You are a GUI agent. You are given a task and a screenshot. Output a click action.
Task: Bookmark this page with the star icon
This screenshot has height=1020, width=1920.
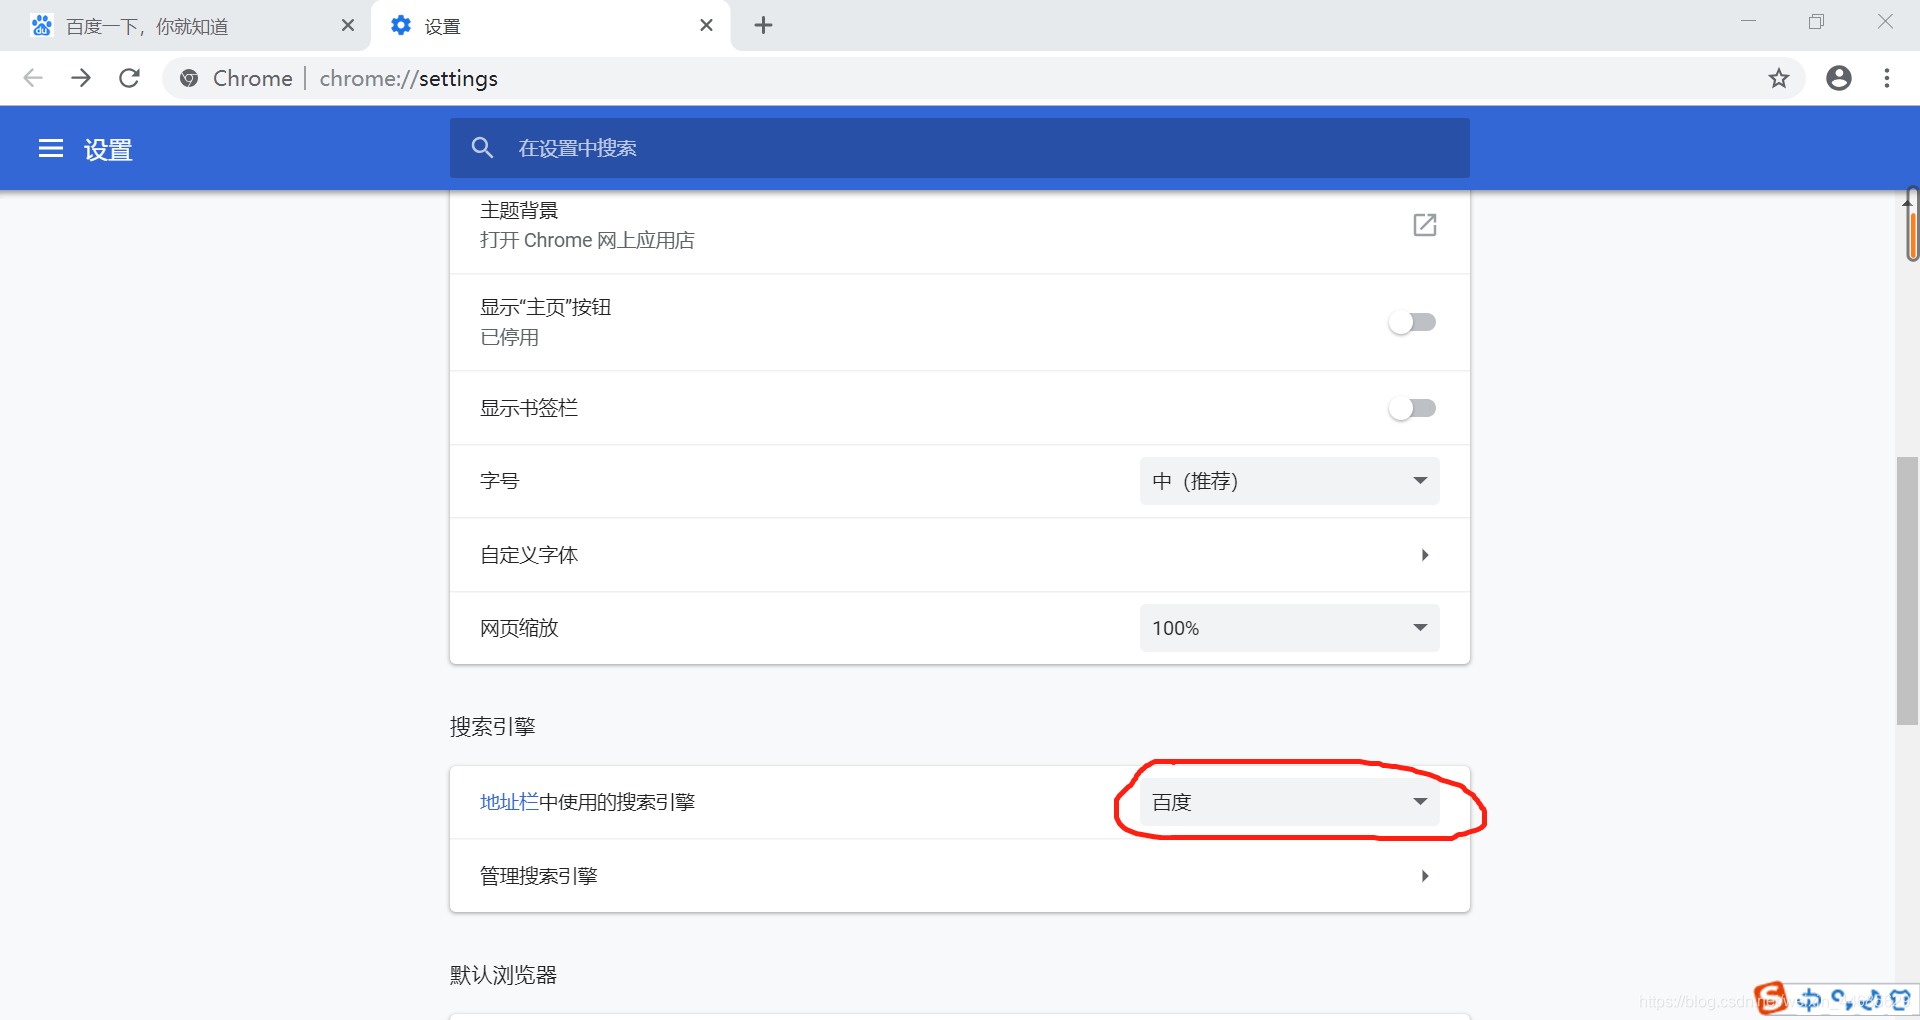click(x=1778, y=78)
